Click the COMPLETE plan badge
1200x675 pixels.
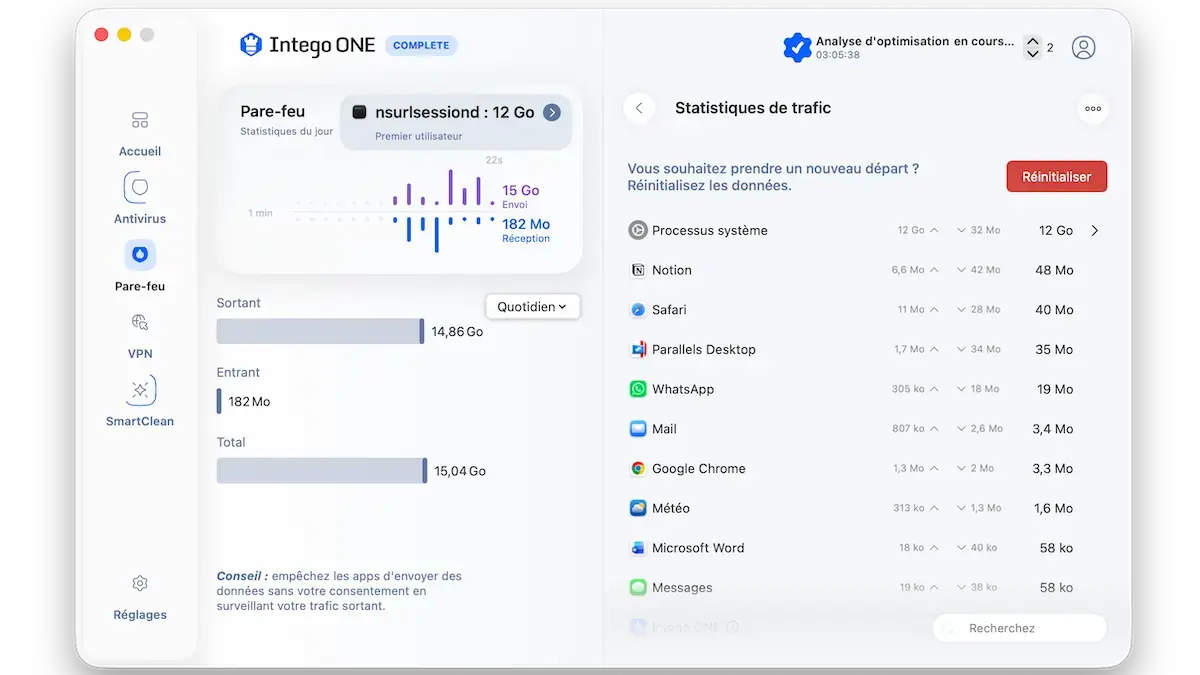(x=421, y=45)
